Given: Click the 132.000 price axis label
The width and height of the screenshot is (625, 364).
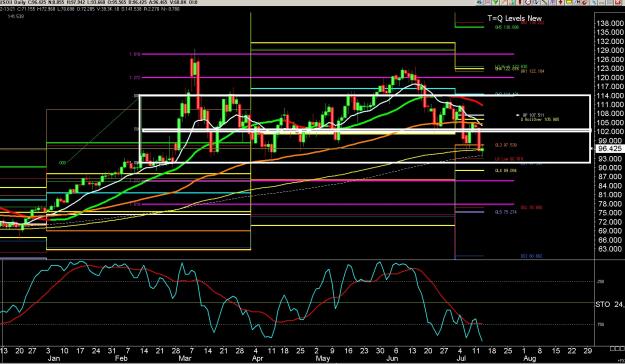Looking at the screenshot, I should [x=610, y=41].
